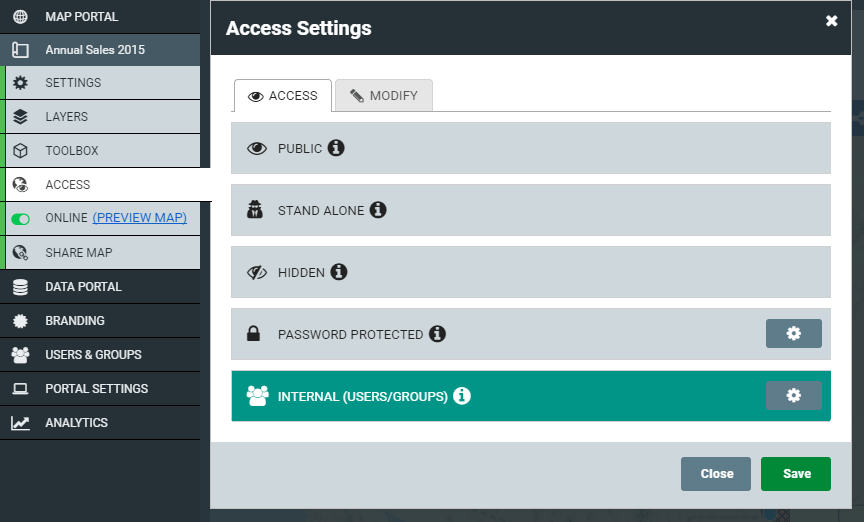Screen dimensions: 864x522
Task: Choose the STAND ALONE access option
Action: pyautogui.click(x=531, y=209)
